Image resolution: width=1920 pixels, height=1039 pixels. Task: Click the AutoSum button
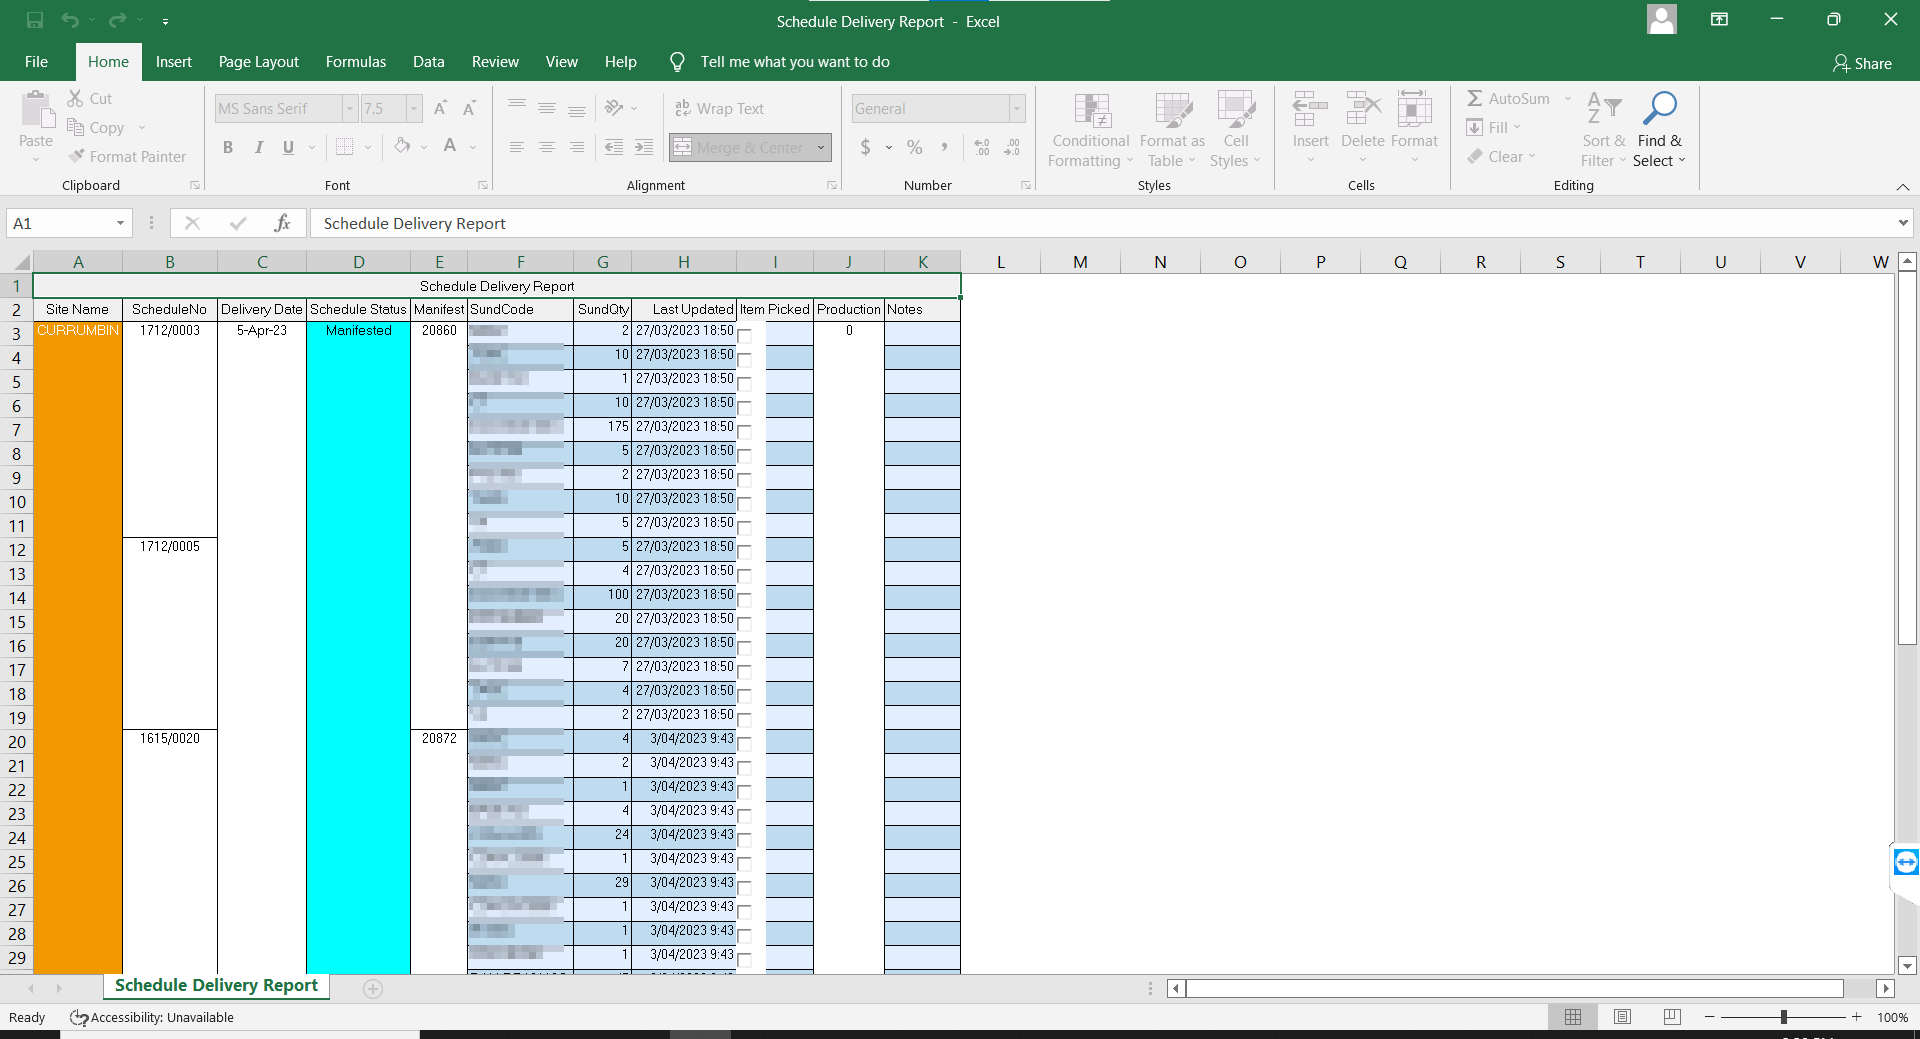tap(1509, 98)
